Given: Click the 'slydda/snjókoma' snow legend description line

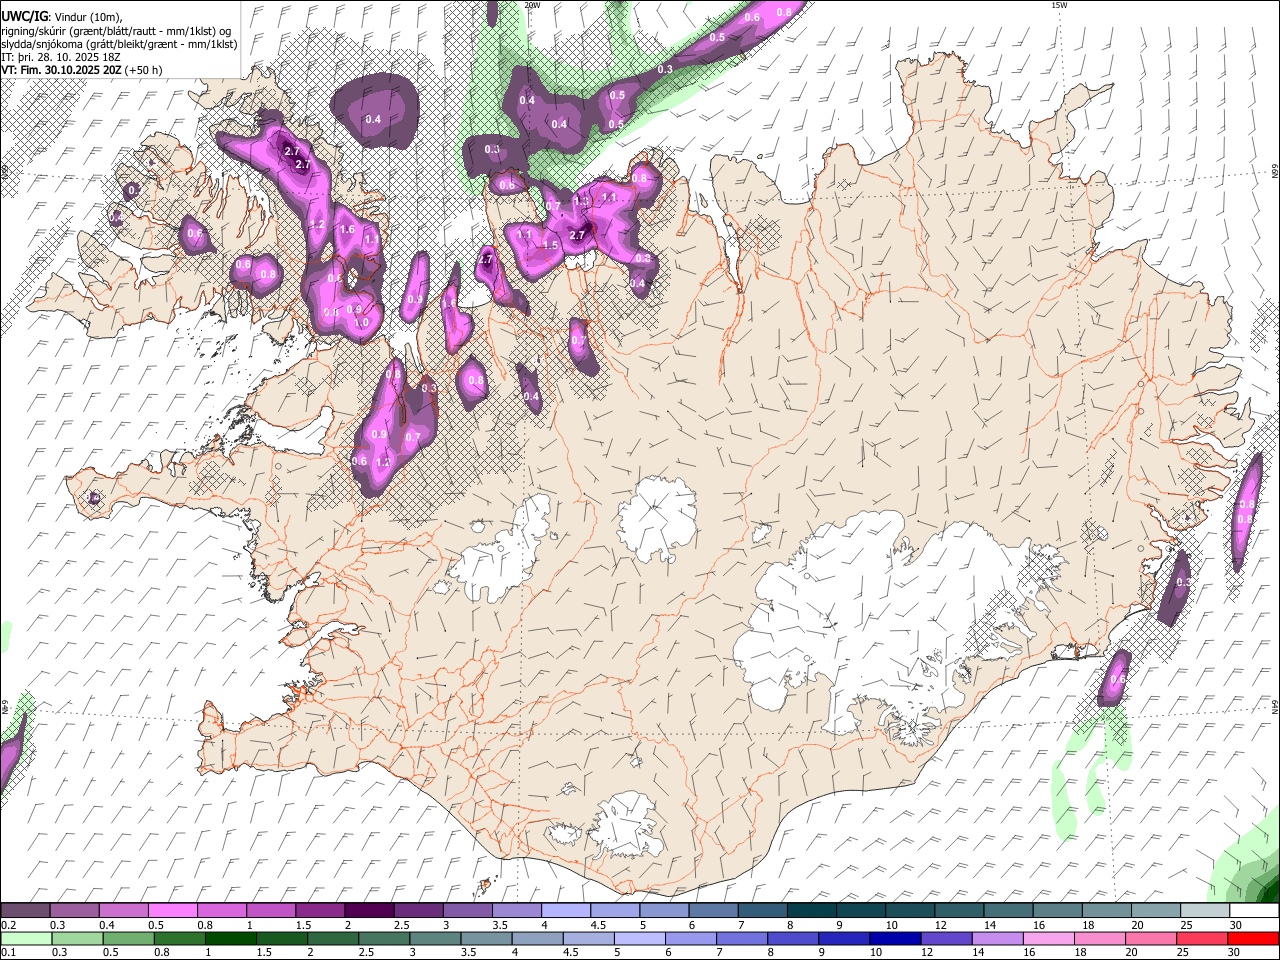Looking at the screenshot, I should [119, 44].
